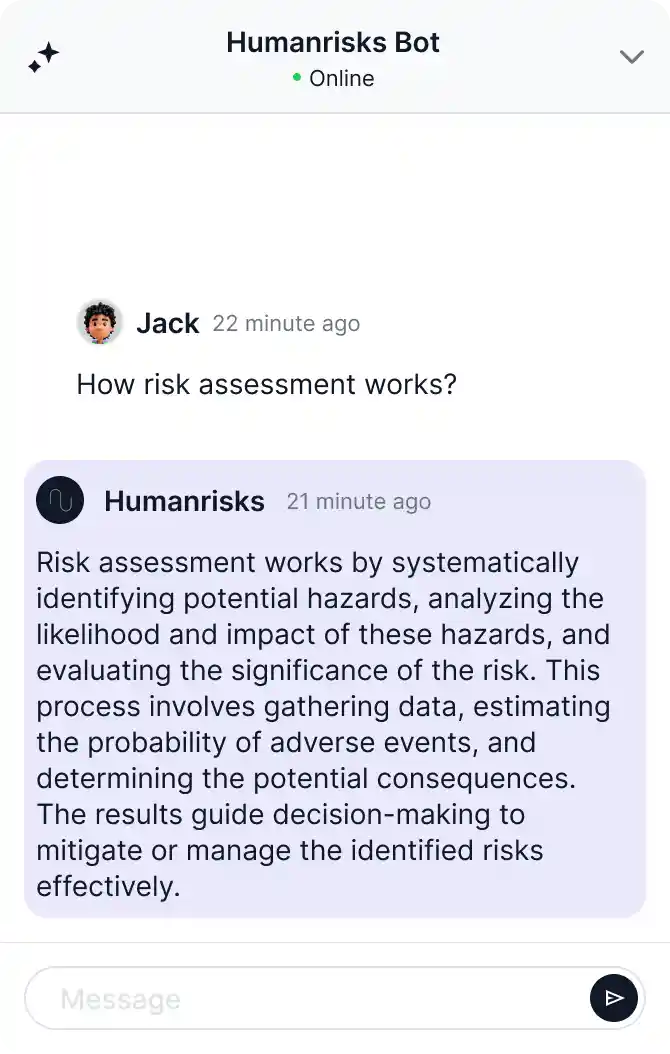
Task: Click the dark circle around the send icon
Action: (x=614, y=998)
